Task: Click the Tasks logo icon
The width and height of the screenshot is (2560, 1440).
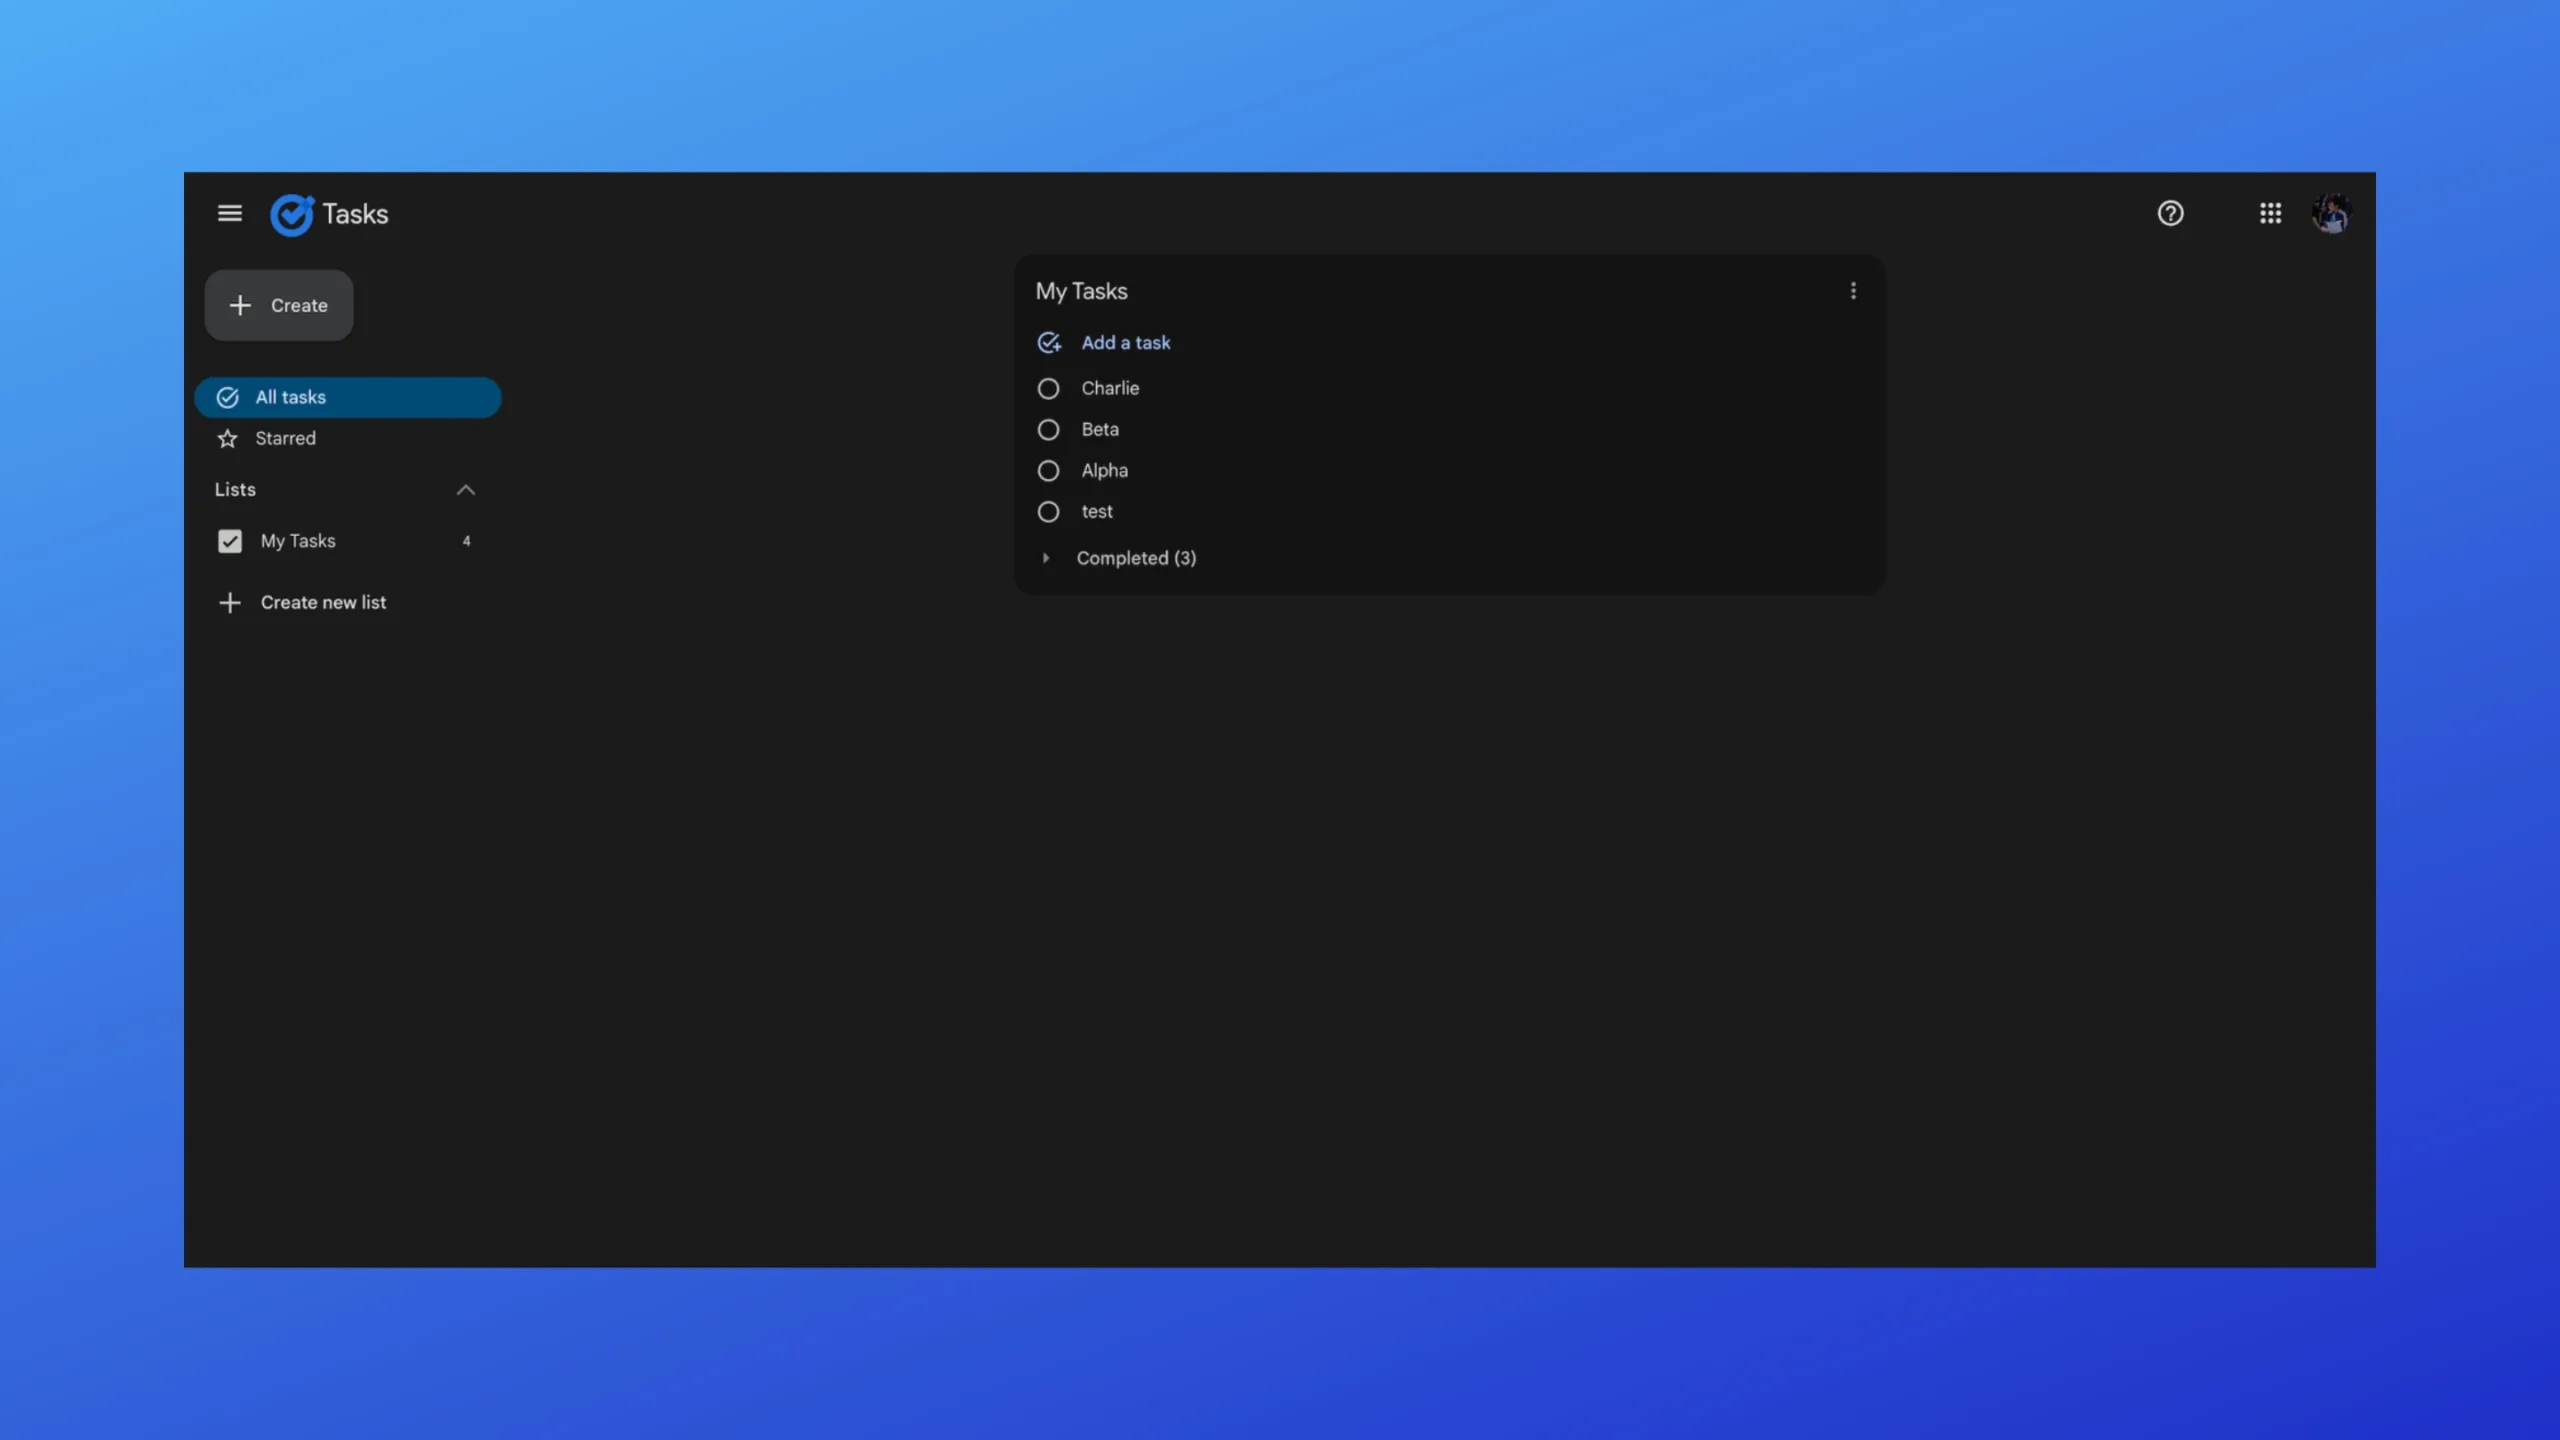Action: coord(292,214)
